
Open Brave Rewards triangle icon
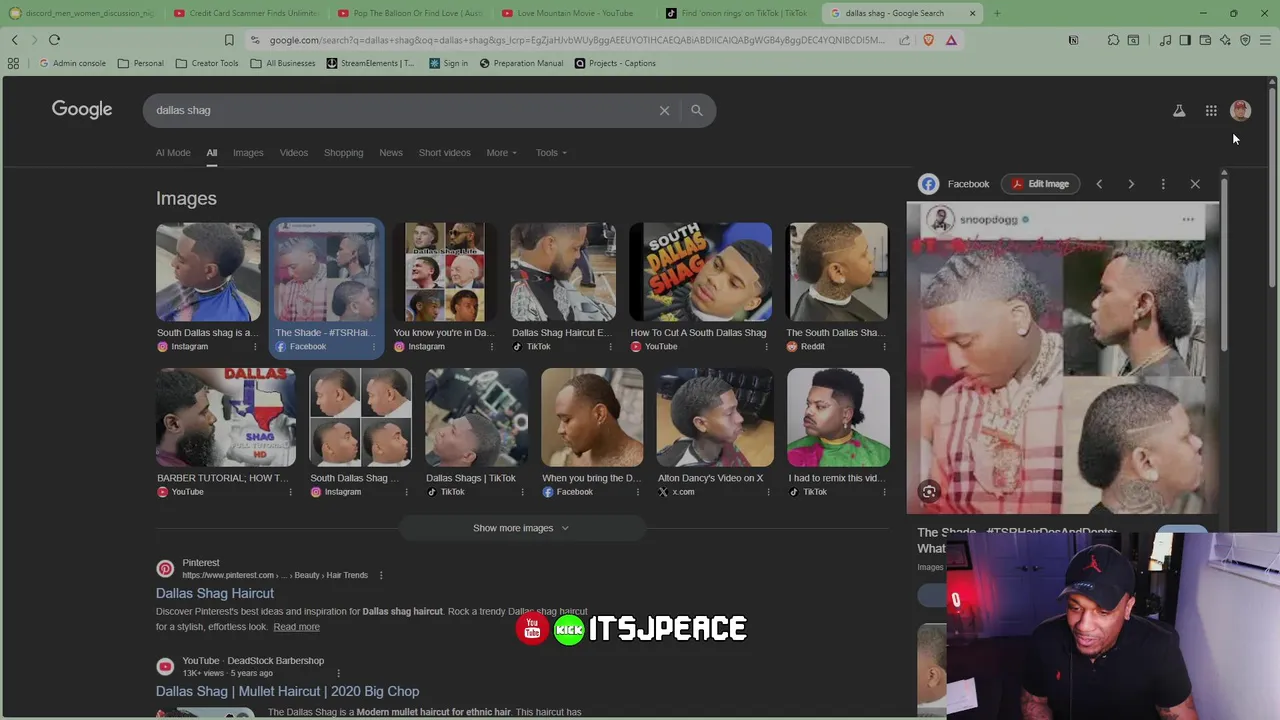(951, 40)
